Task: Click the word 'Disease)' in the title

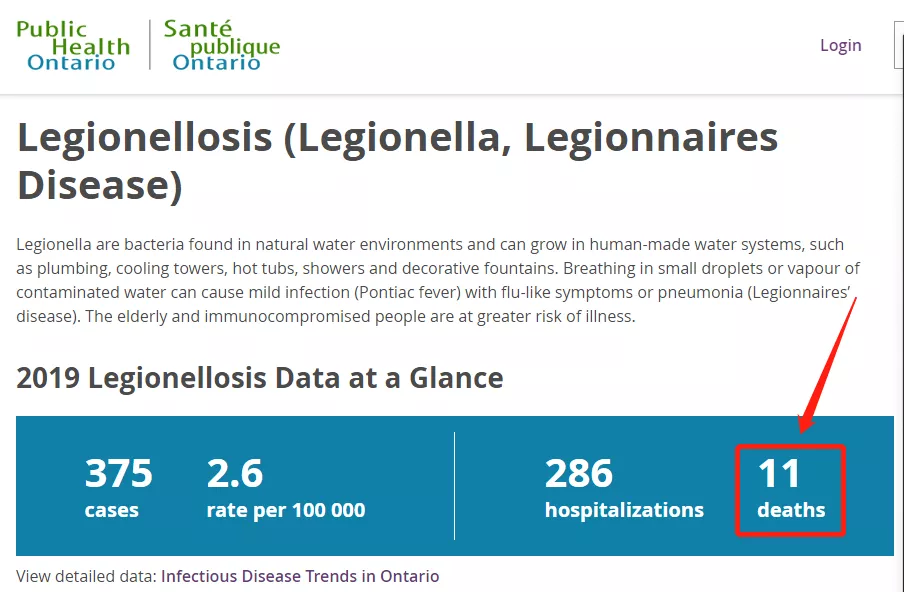Action: (100, 186)
